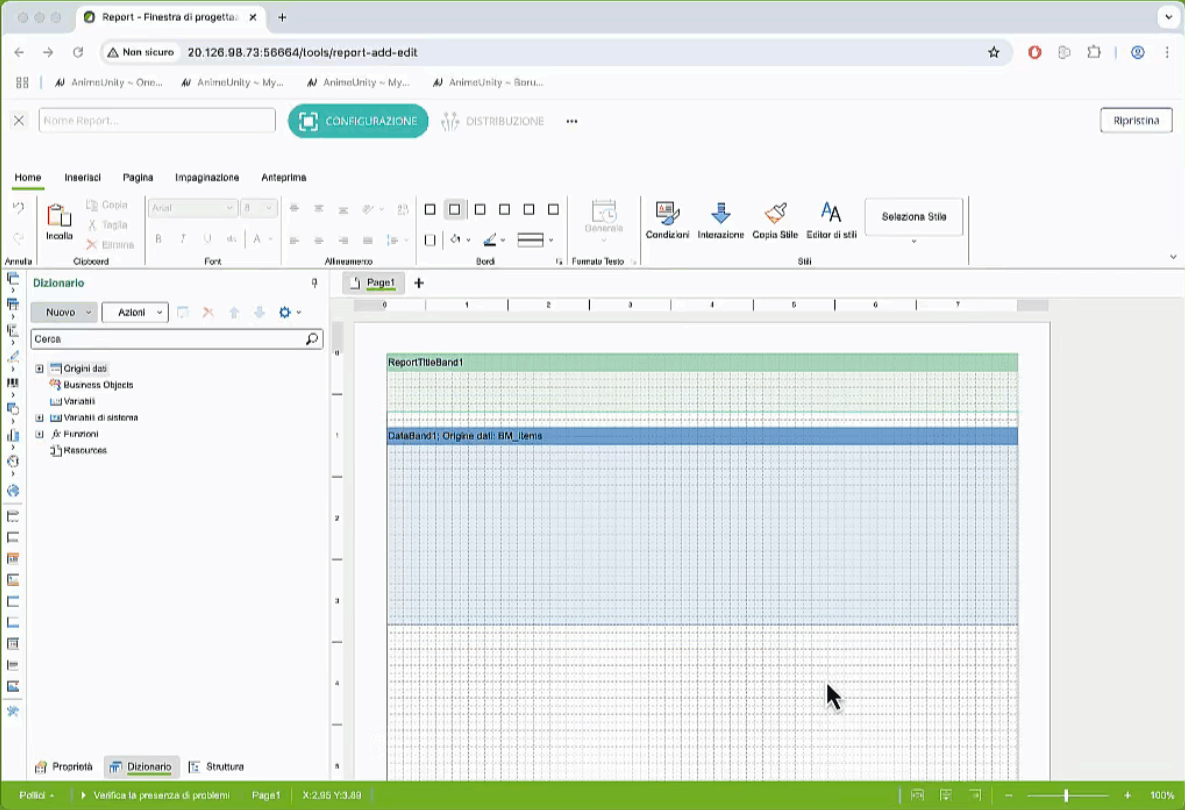Toggle Italic formatting
The height and width of the screenshot is (810, 1185).
pos(183,239)
